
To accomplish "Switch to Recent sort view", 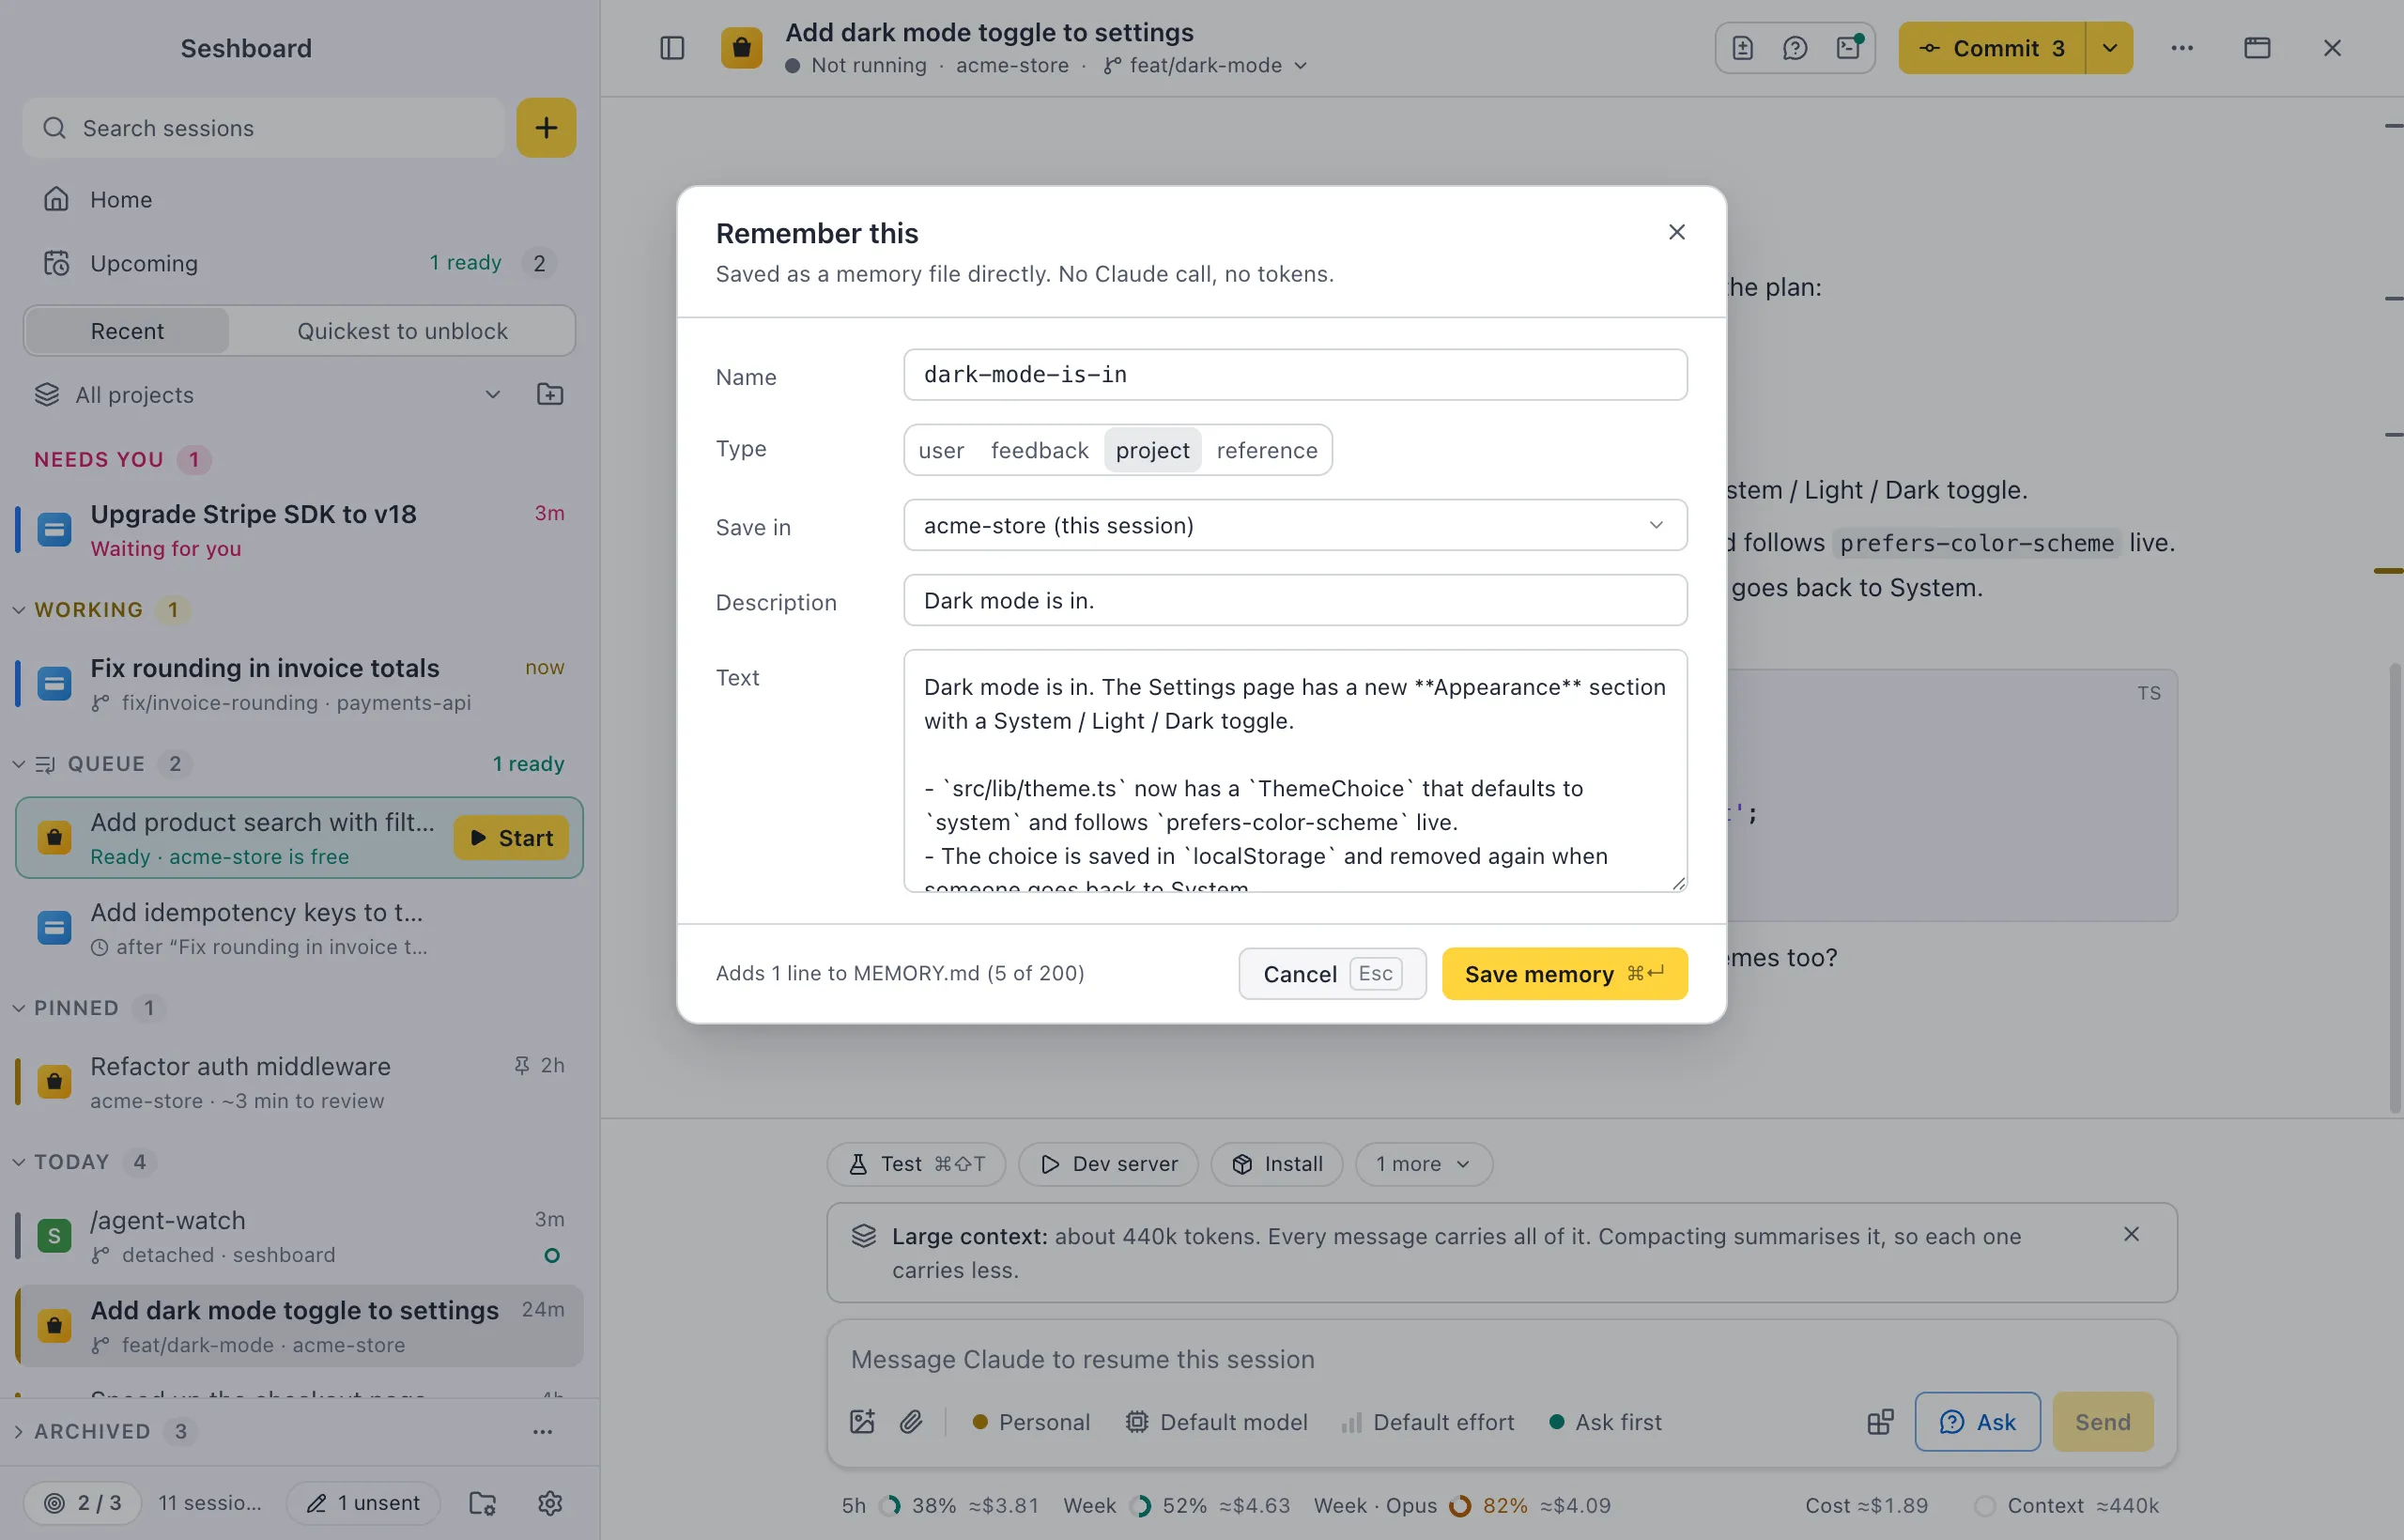I will coord(127,331).
